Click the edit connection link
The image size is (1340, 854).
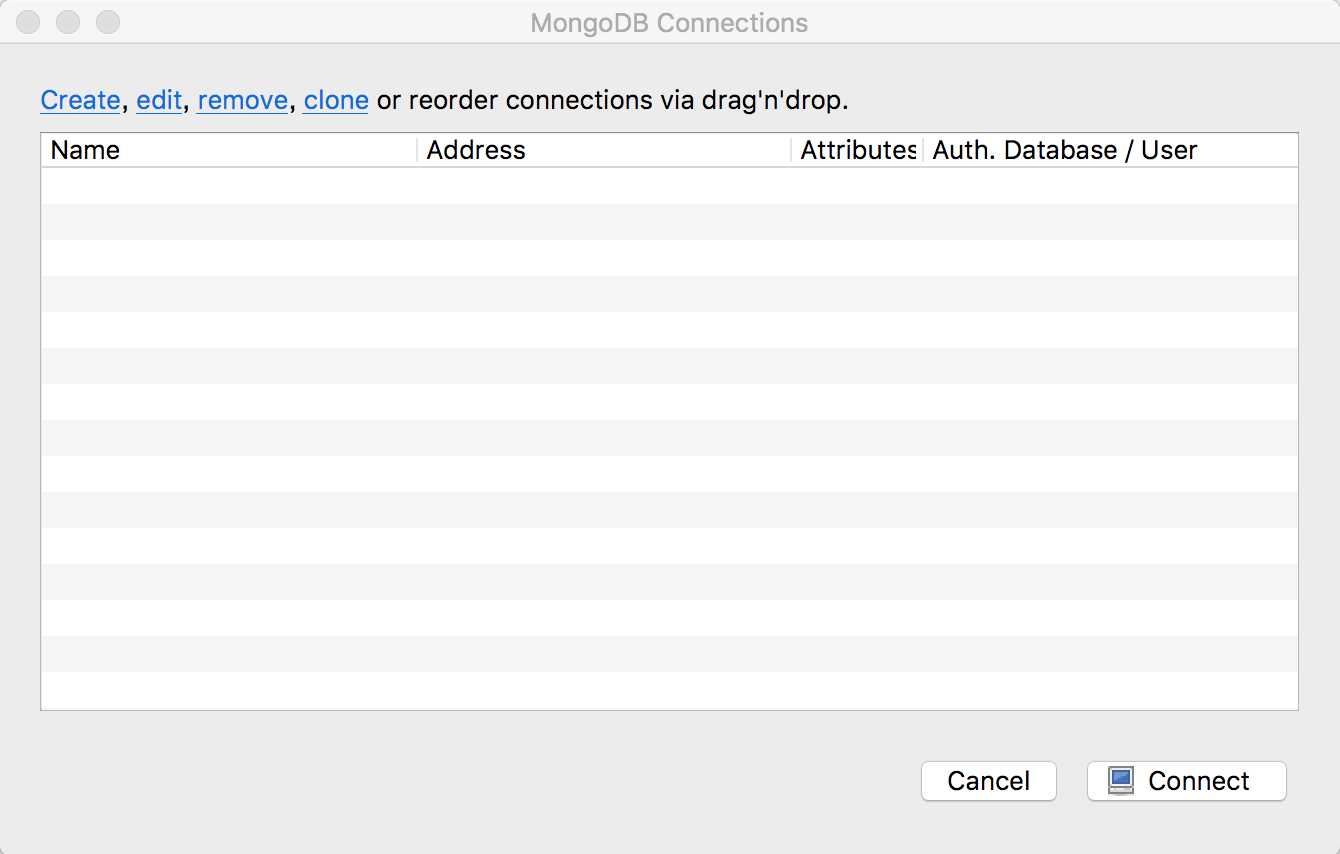point(159,100)
